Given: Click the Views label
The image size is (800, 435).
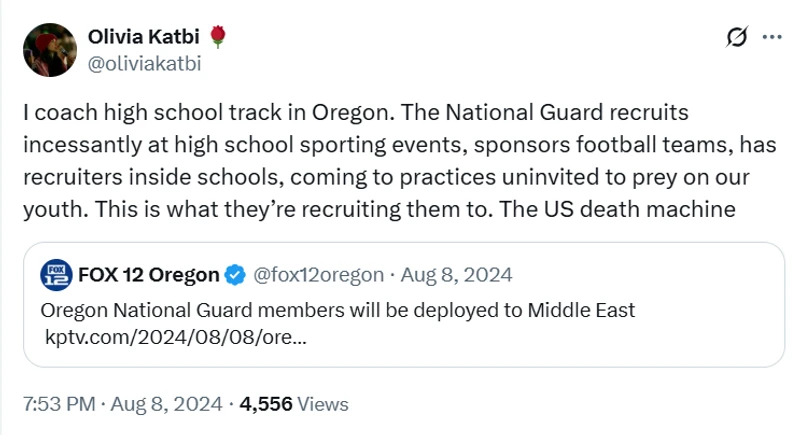Looking at the screenshot, I should point(323,404).
